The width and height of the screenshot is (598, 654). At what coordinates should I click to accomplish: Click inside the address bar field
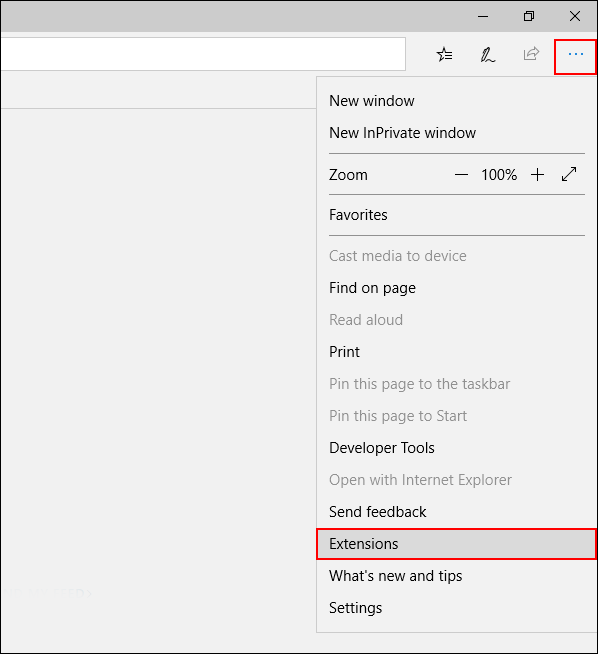tap(203, 54)
